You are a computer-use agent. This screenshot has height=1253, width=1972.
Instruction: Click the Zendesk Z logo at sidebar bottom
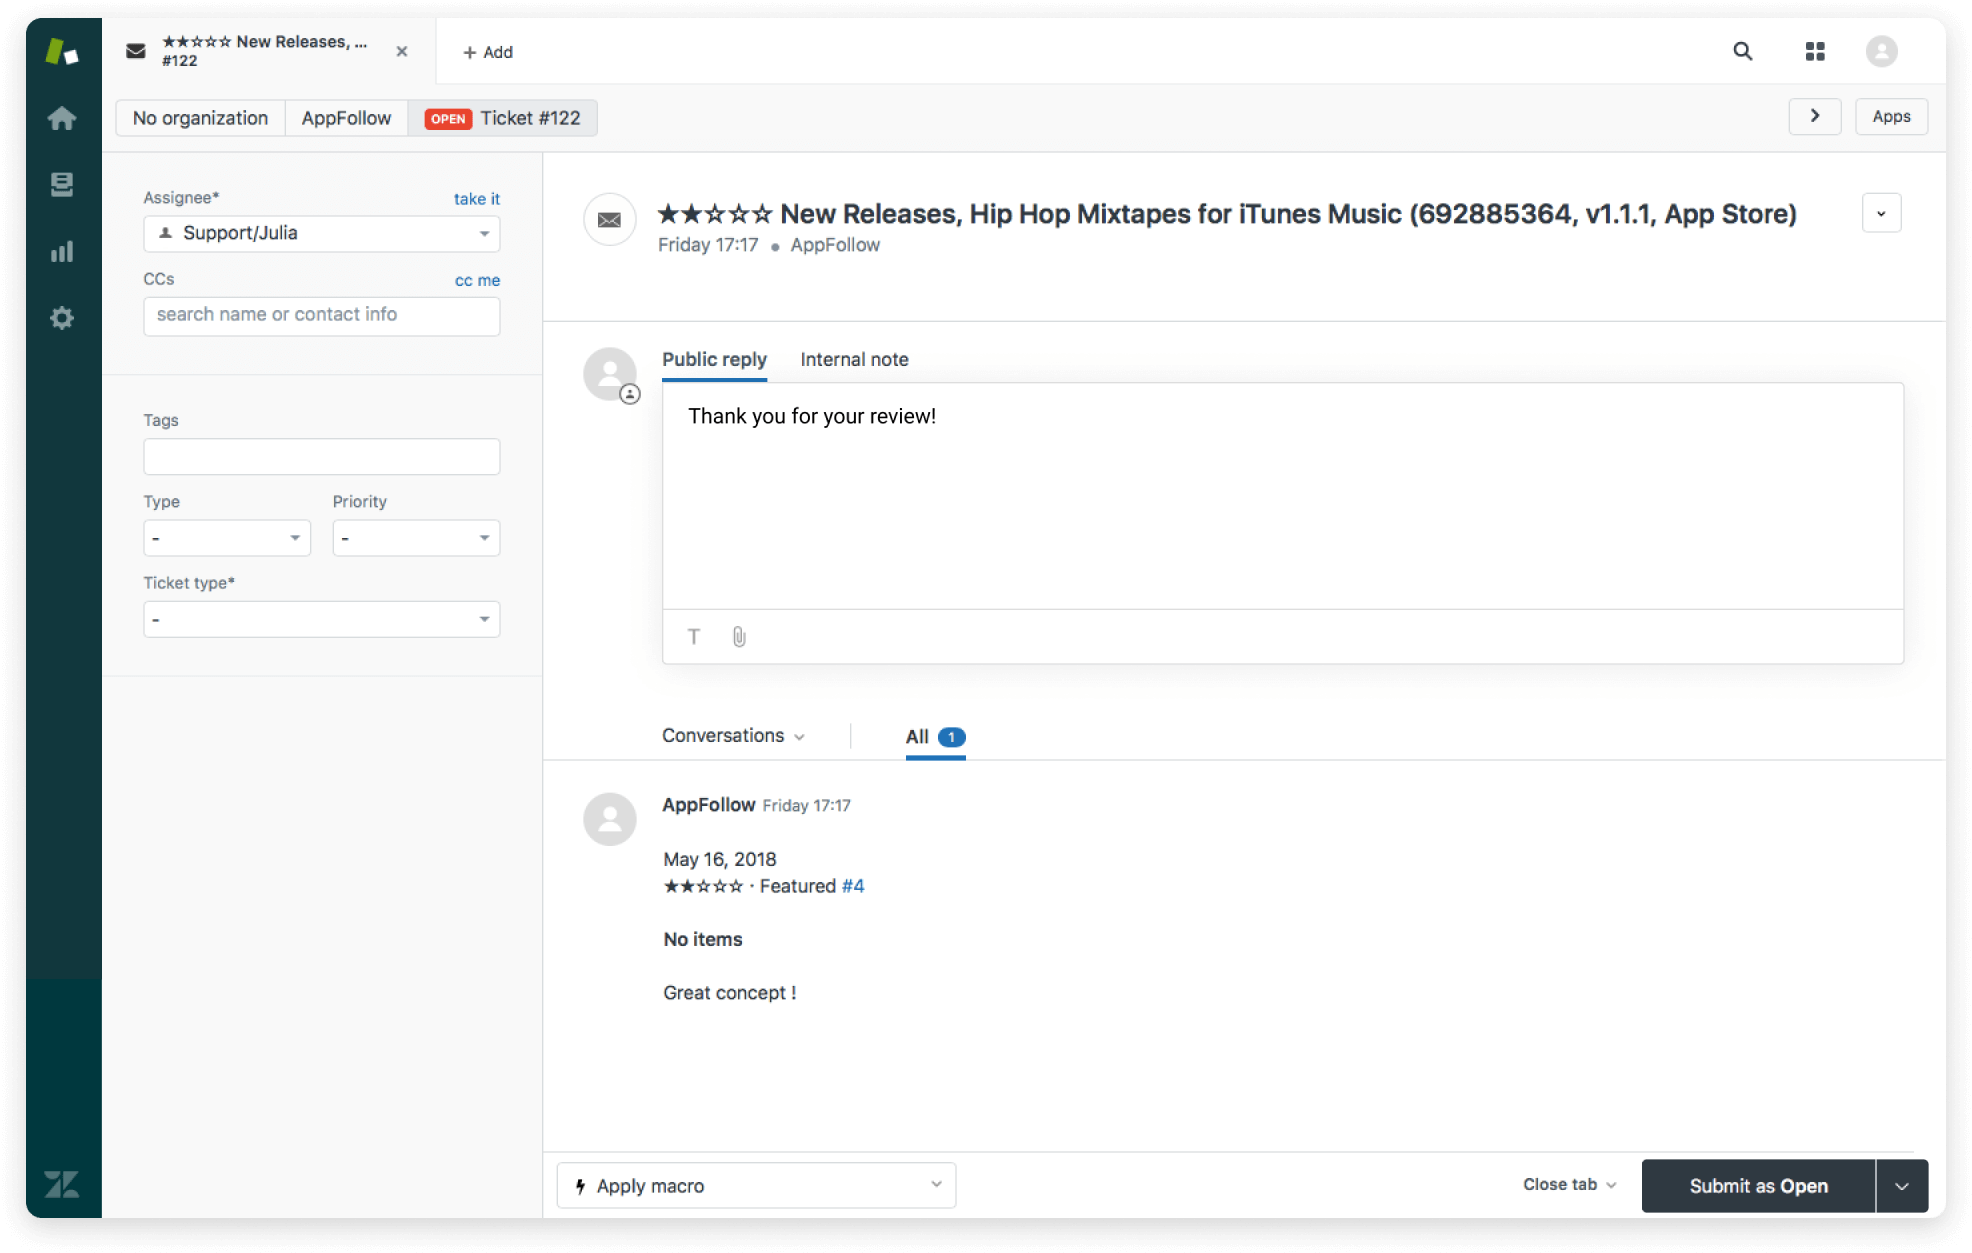pos(62,1185)
